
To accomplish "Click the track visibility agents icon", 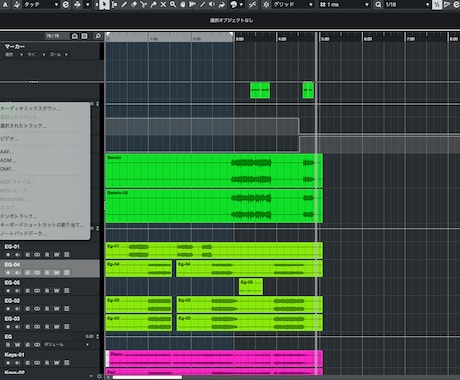I will pyautogui.click(x=75, y=36).
